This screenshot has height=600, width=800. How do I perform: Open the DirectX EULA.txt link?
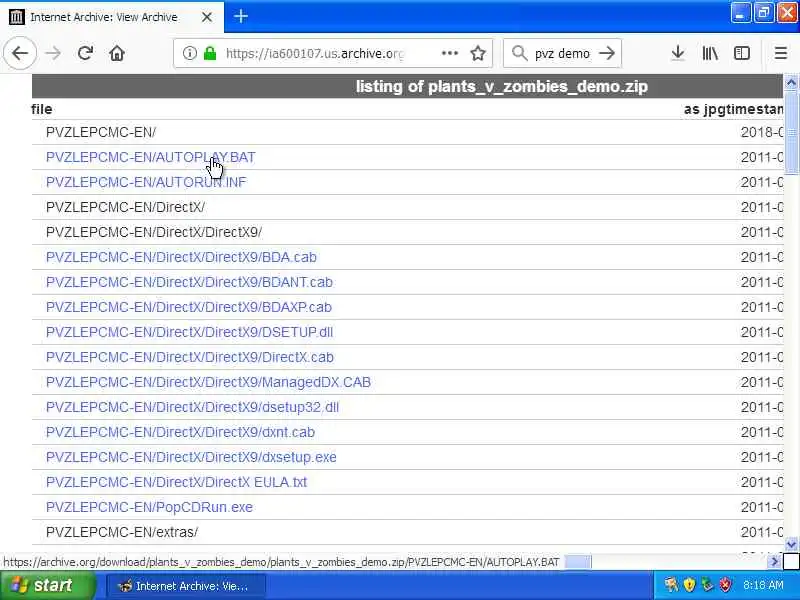177,482
